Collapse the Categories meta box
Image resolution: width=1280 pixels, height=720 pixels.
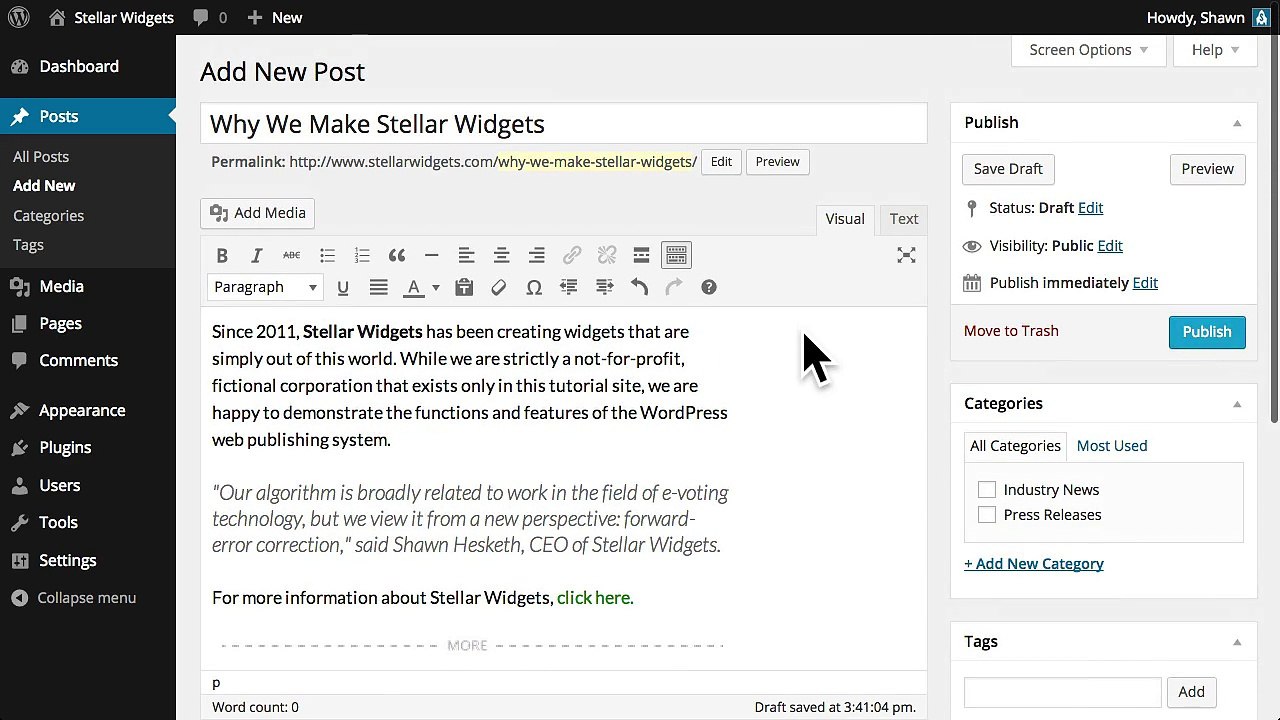(x=1237, y=404)
